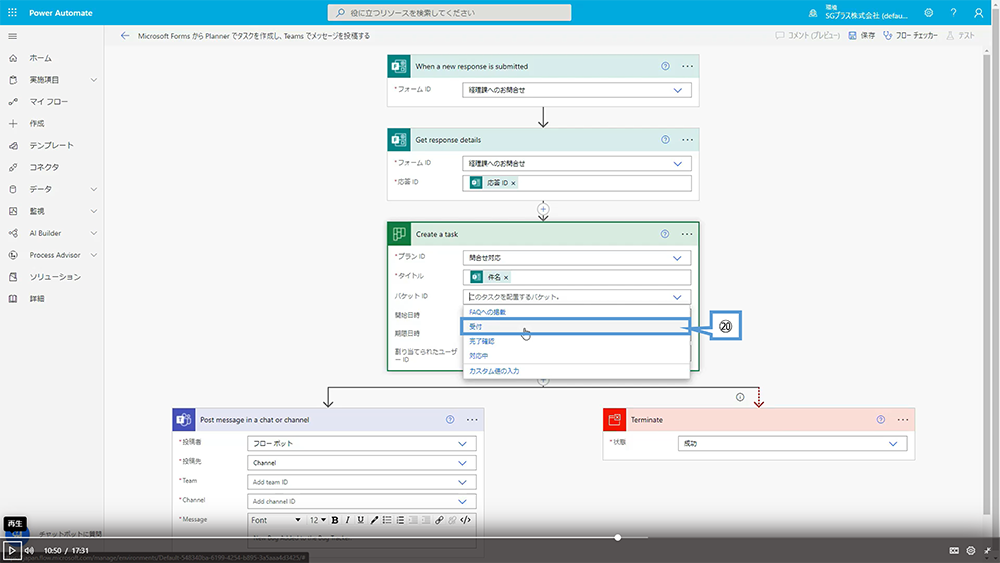Screen dimensions: 1000x563
Task: Select FAQへの掲載 bucket option
Action: [x=577, y=312]
